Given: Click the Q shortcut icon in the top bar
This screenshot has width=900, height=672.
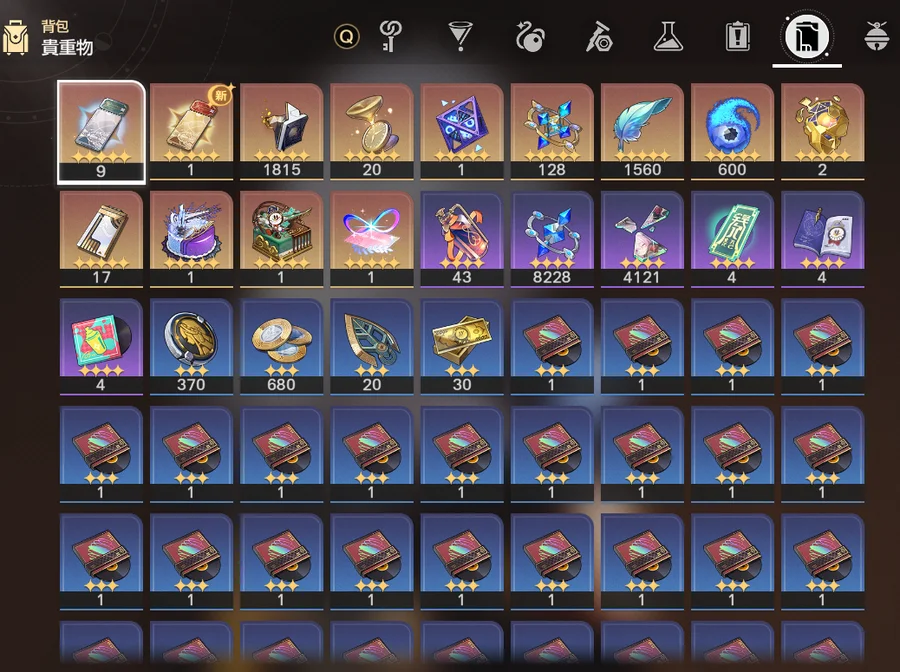Looking at the screenshot, I should click(347, 37).
